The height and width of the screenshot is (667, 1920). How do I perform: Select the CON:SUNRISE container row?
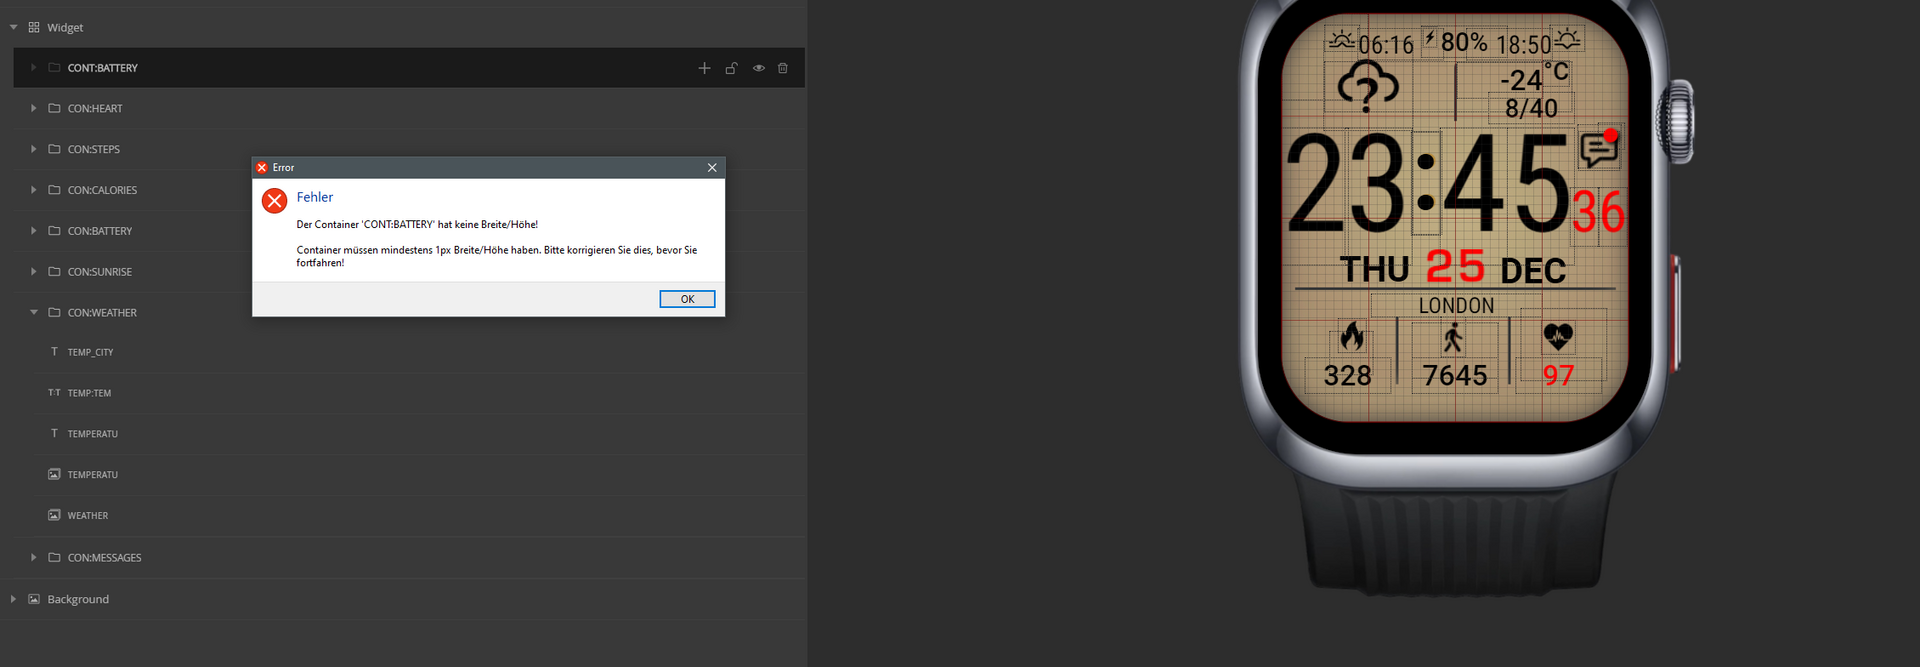[100, 272]
